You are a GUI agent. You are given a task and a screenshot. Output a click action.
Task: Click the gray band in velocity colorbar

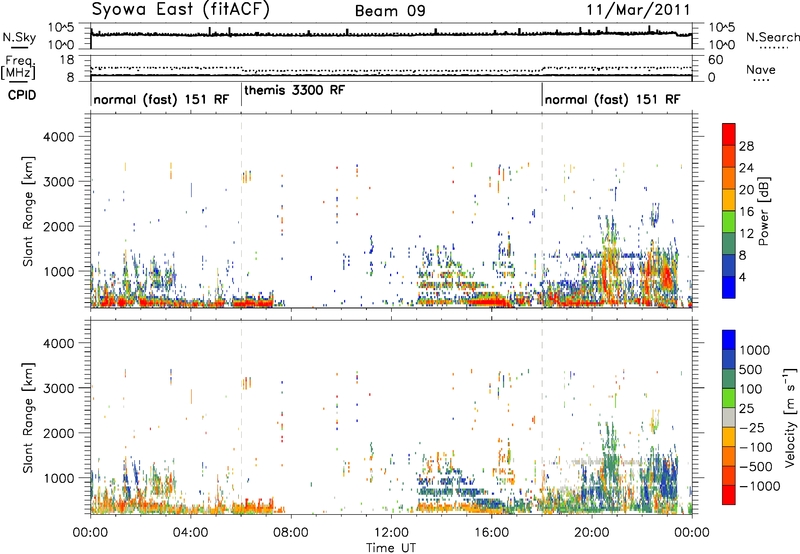click(729, 417)
